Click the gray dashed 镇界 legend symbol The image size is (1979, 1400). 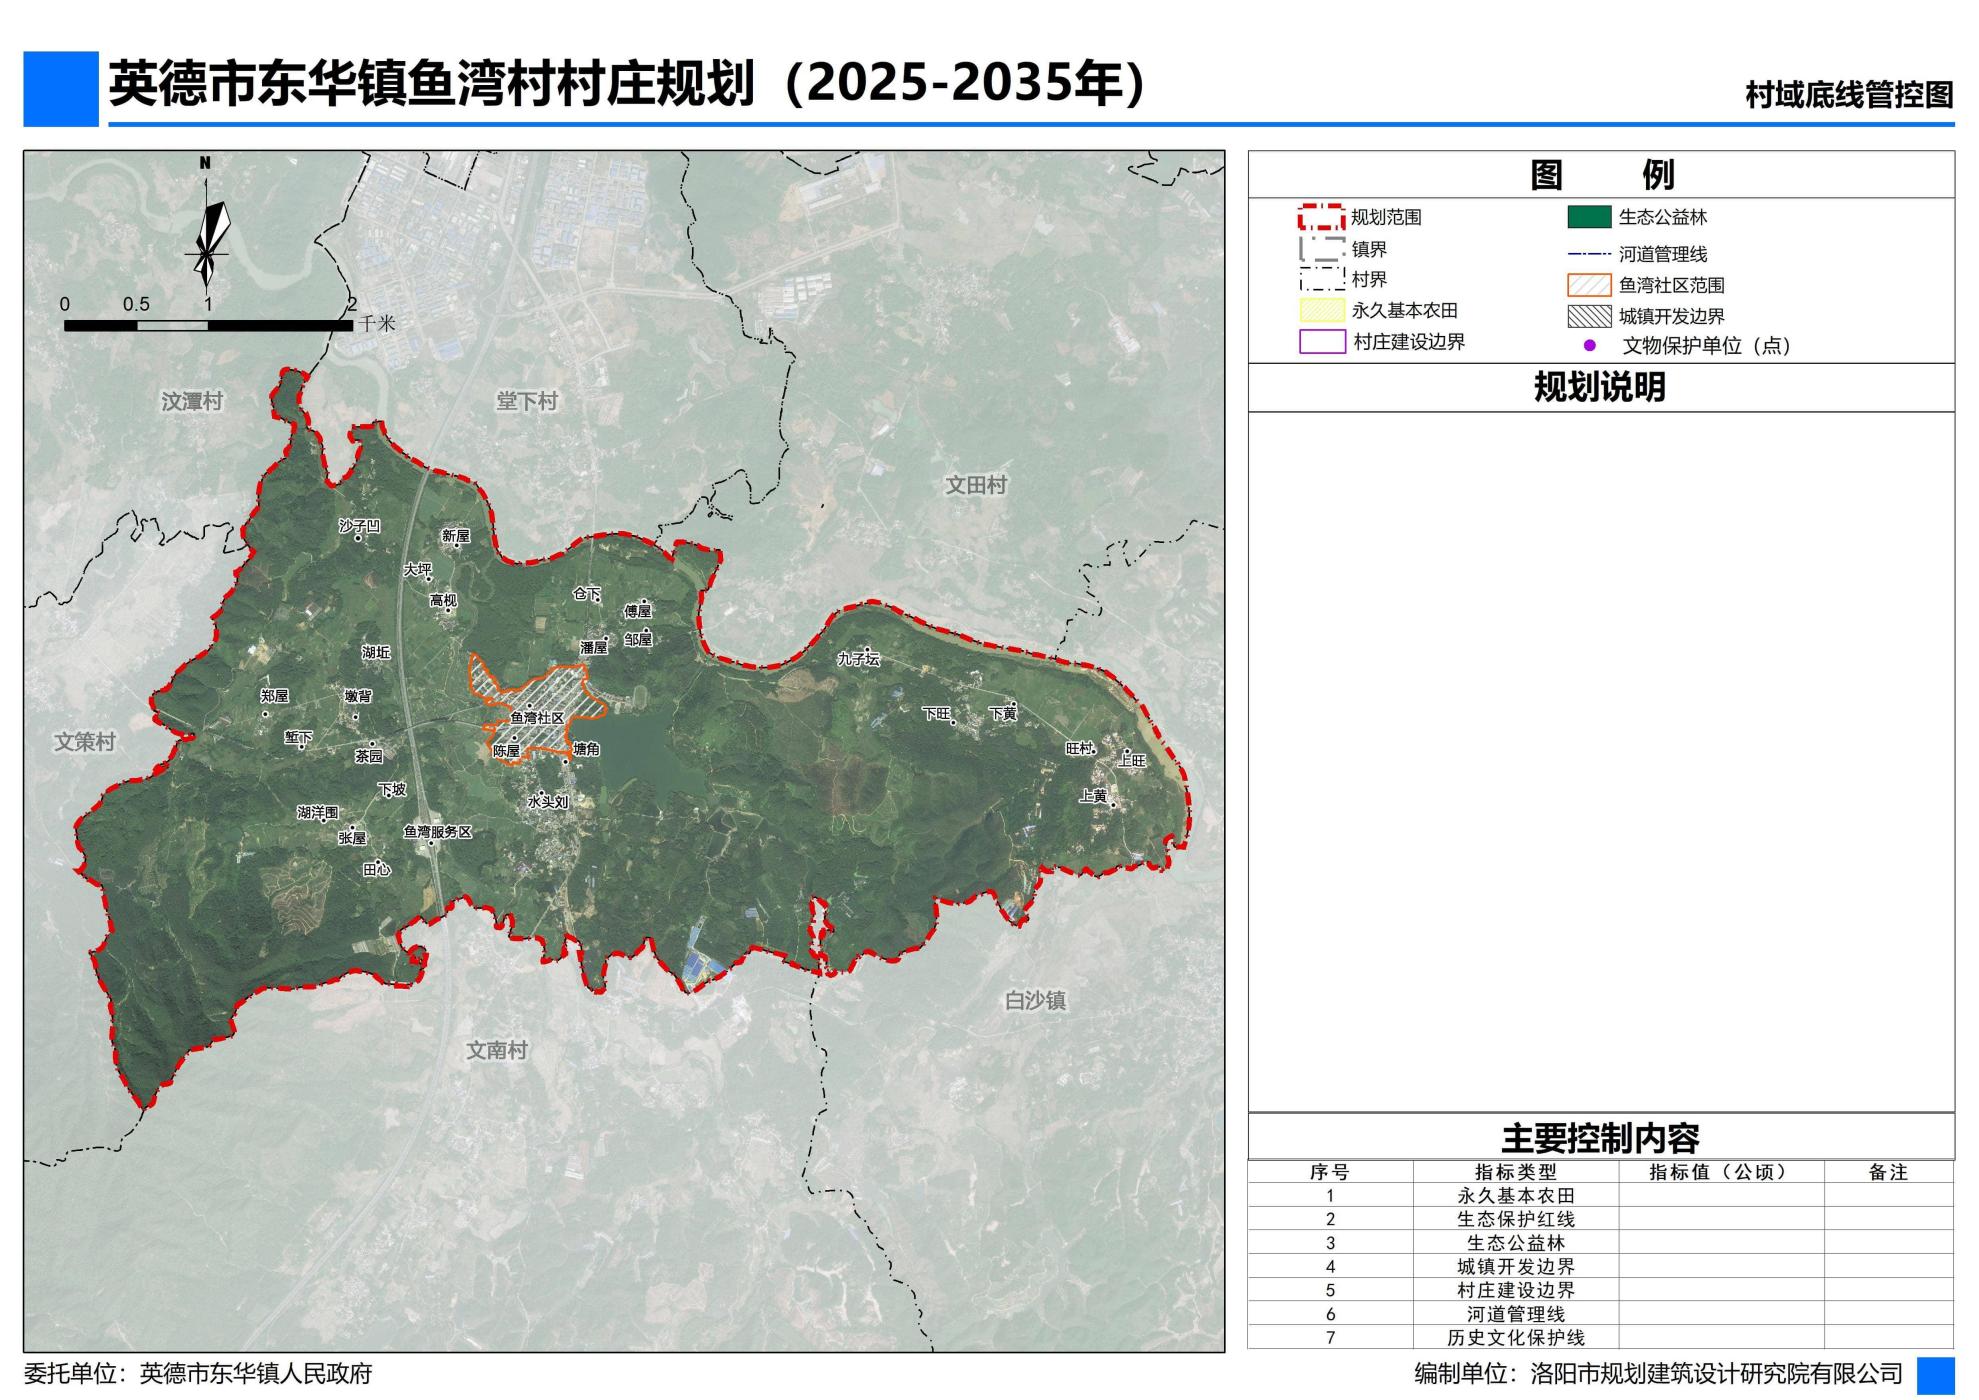tap(1320, 248)
